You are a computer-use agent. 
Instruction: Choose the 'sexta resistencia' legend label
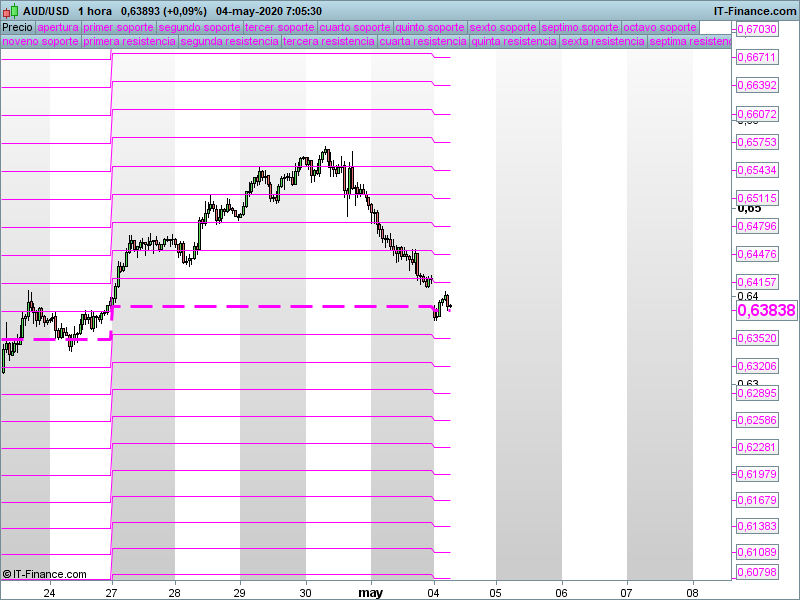coord(602,42)
